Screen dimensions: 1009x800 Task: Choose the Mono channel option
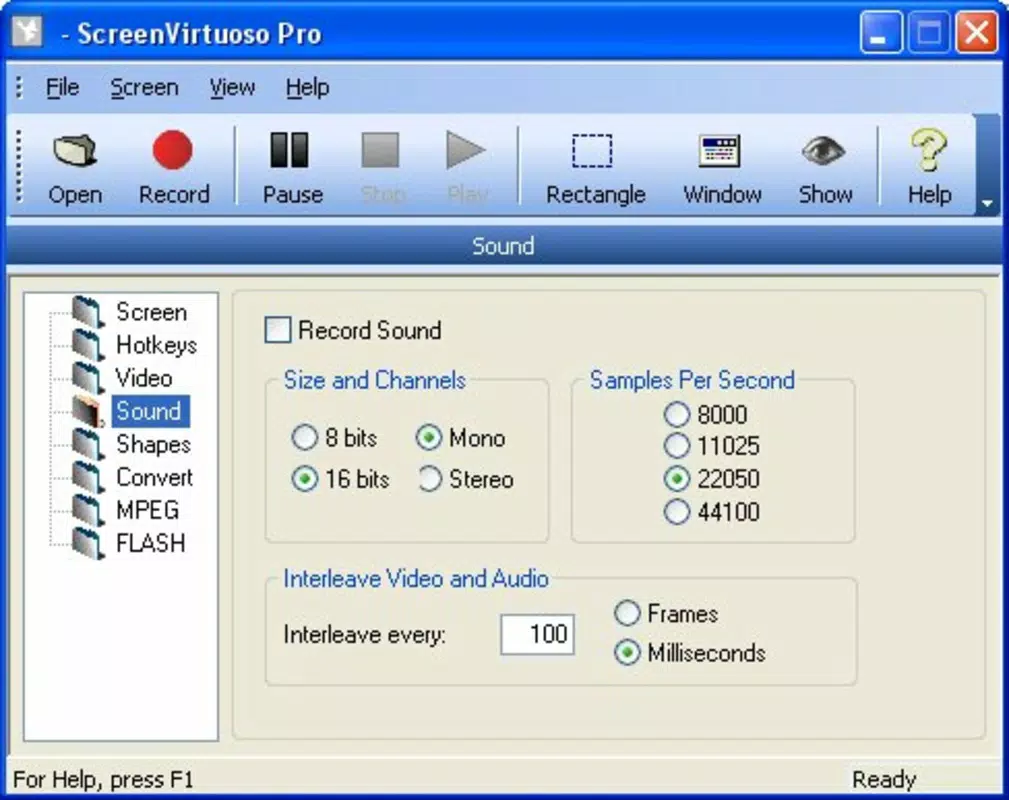(429, 438)
